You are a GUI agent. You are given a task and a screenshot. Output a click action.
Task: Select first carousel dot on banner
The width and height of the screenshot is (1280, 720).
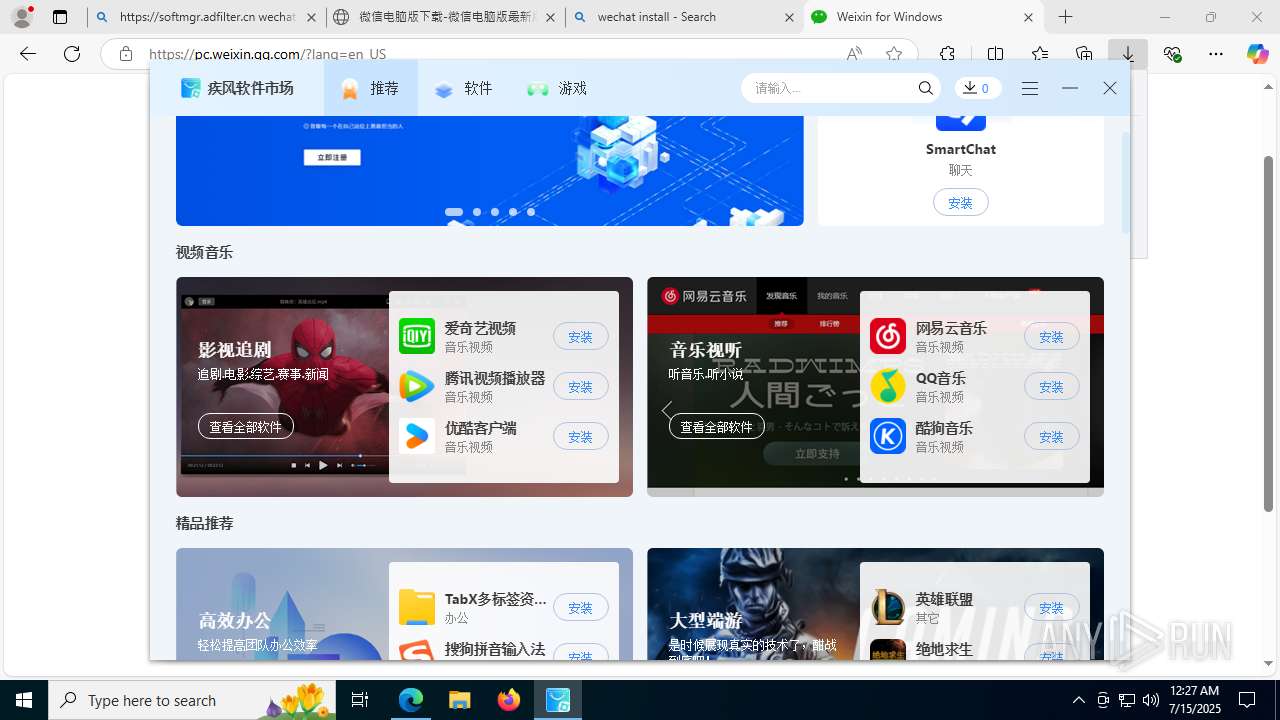point(454,212)
